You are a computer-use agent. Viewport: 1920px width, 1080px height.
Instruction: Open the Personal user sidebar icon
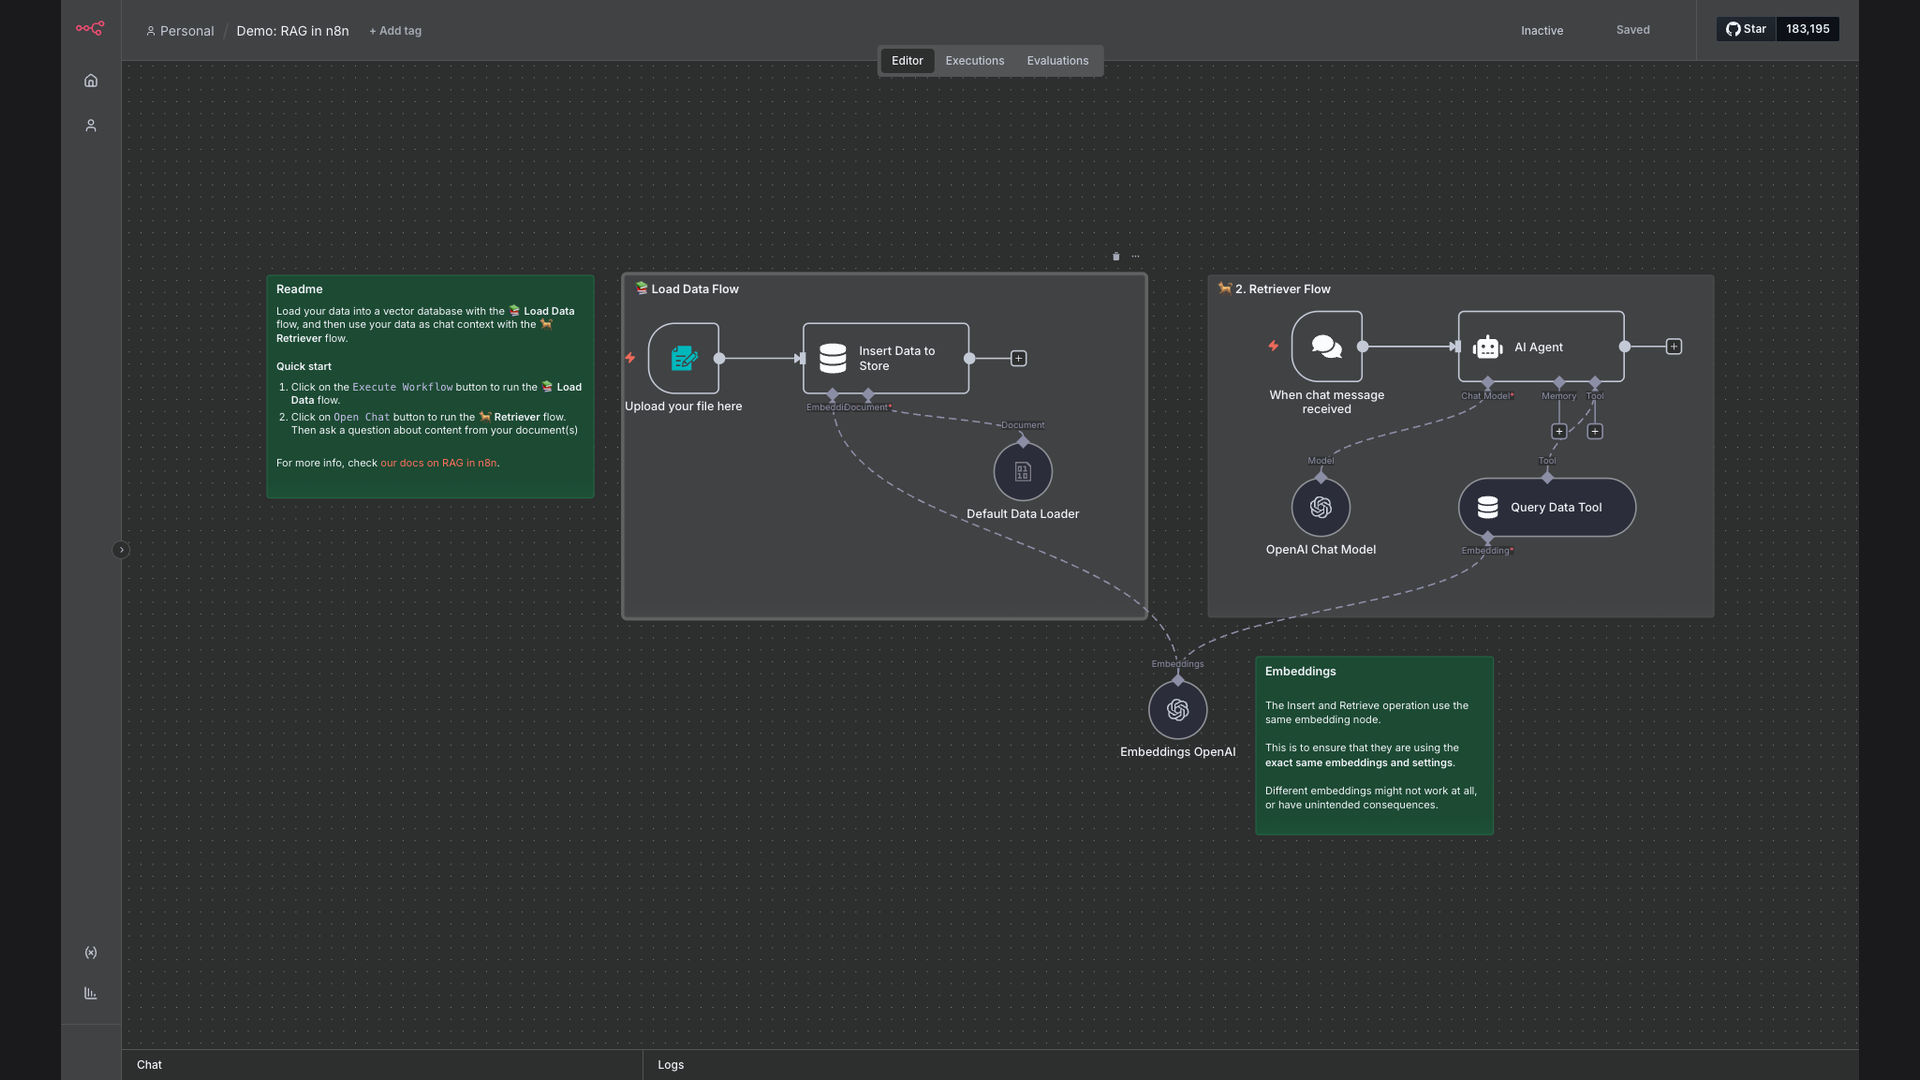(x=91, y=125)
